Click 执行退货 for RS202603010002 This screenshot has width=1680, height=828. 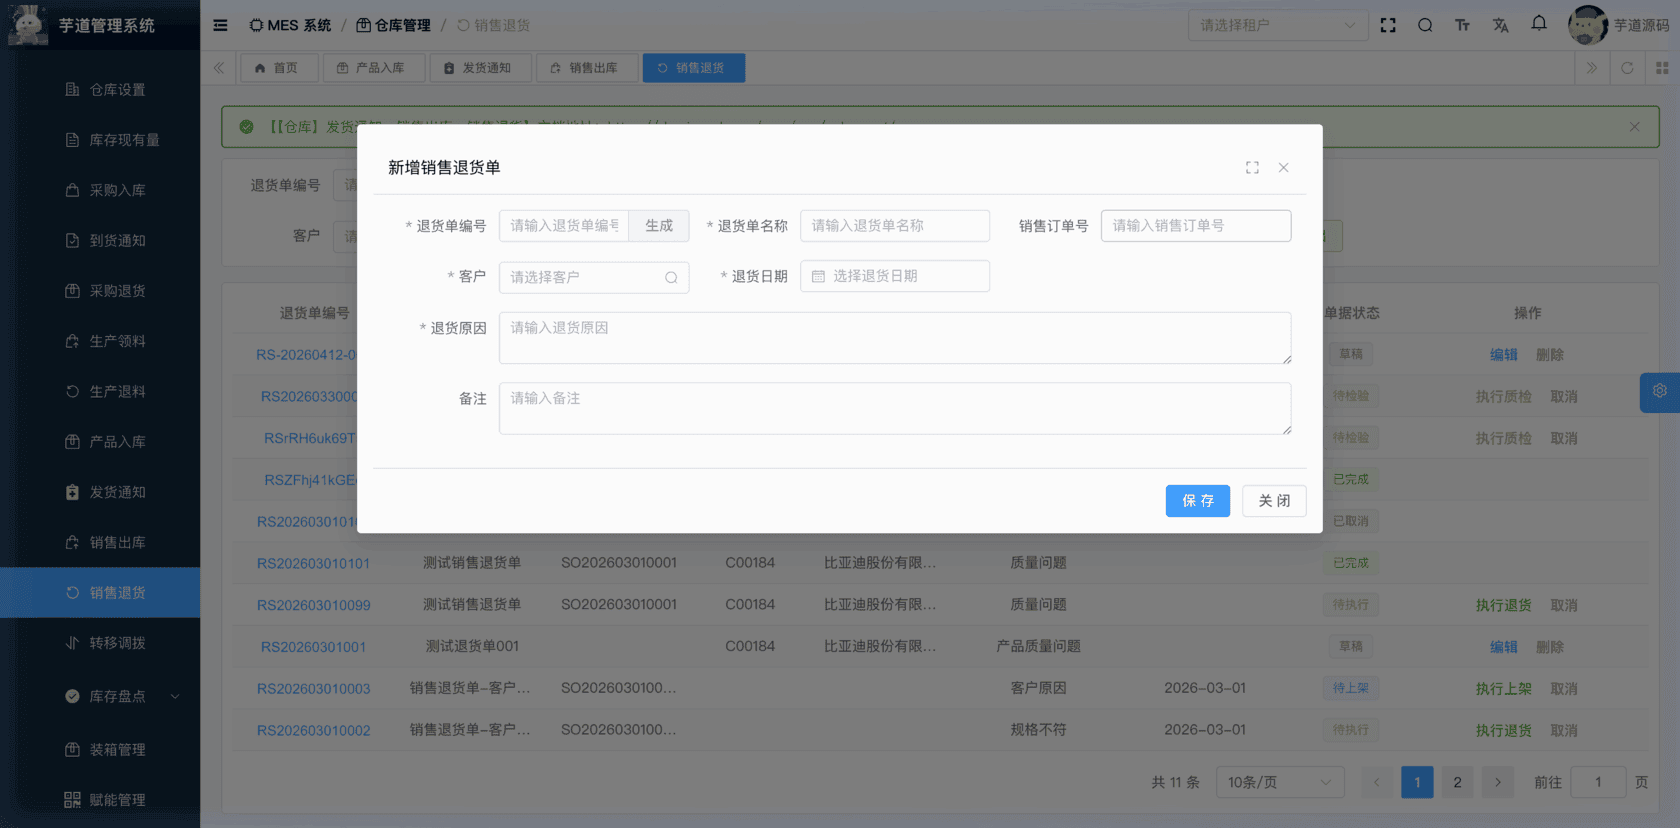pyautogui.click(x=1503, y=730)
